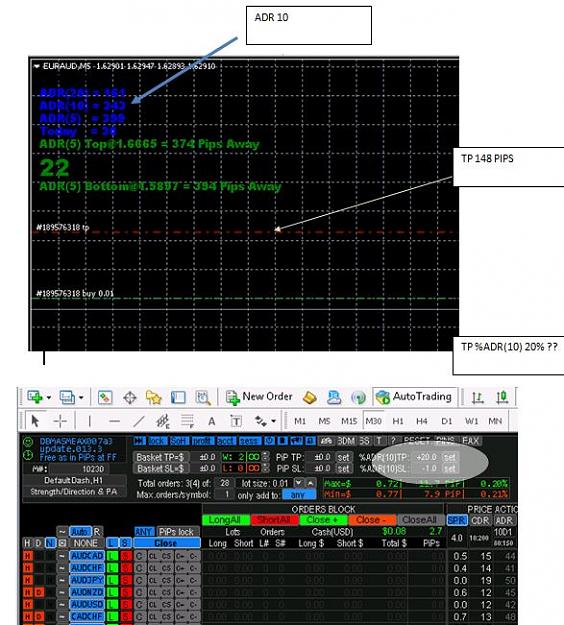Select the horizontal line drawing tool
The height and width of the screenshot is (625, 564).
click(114, 421)
